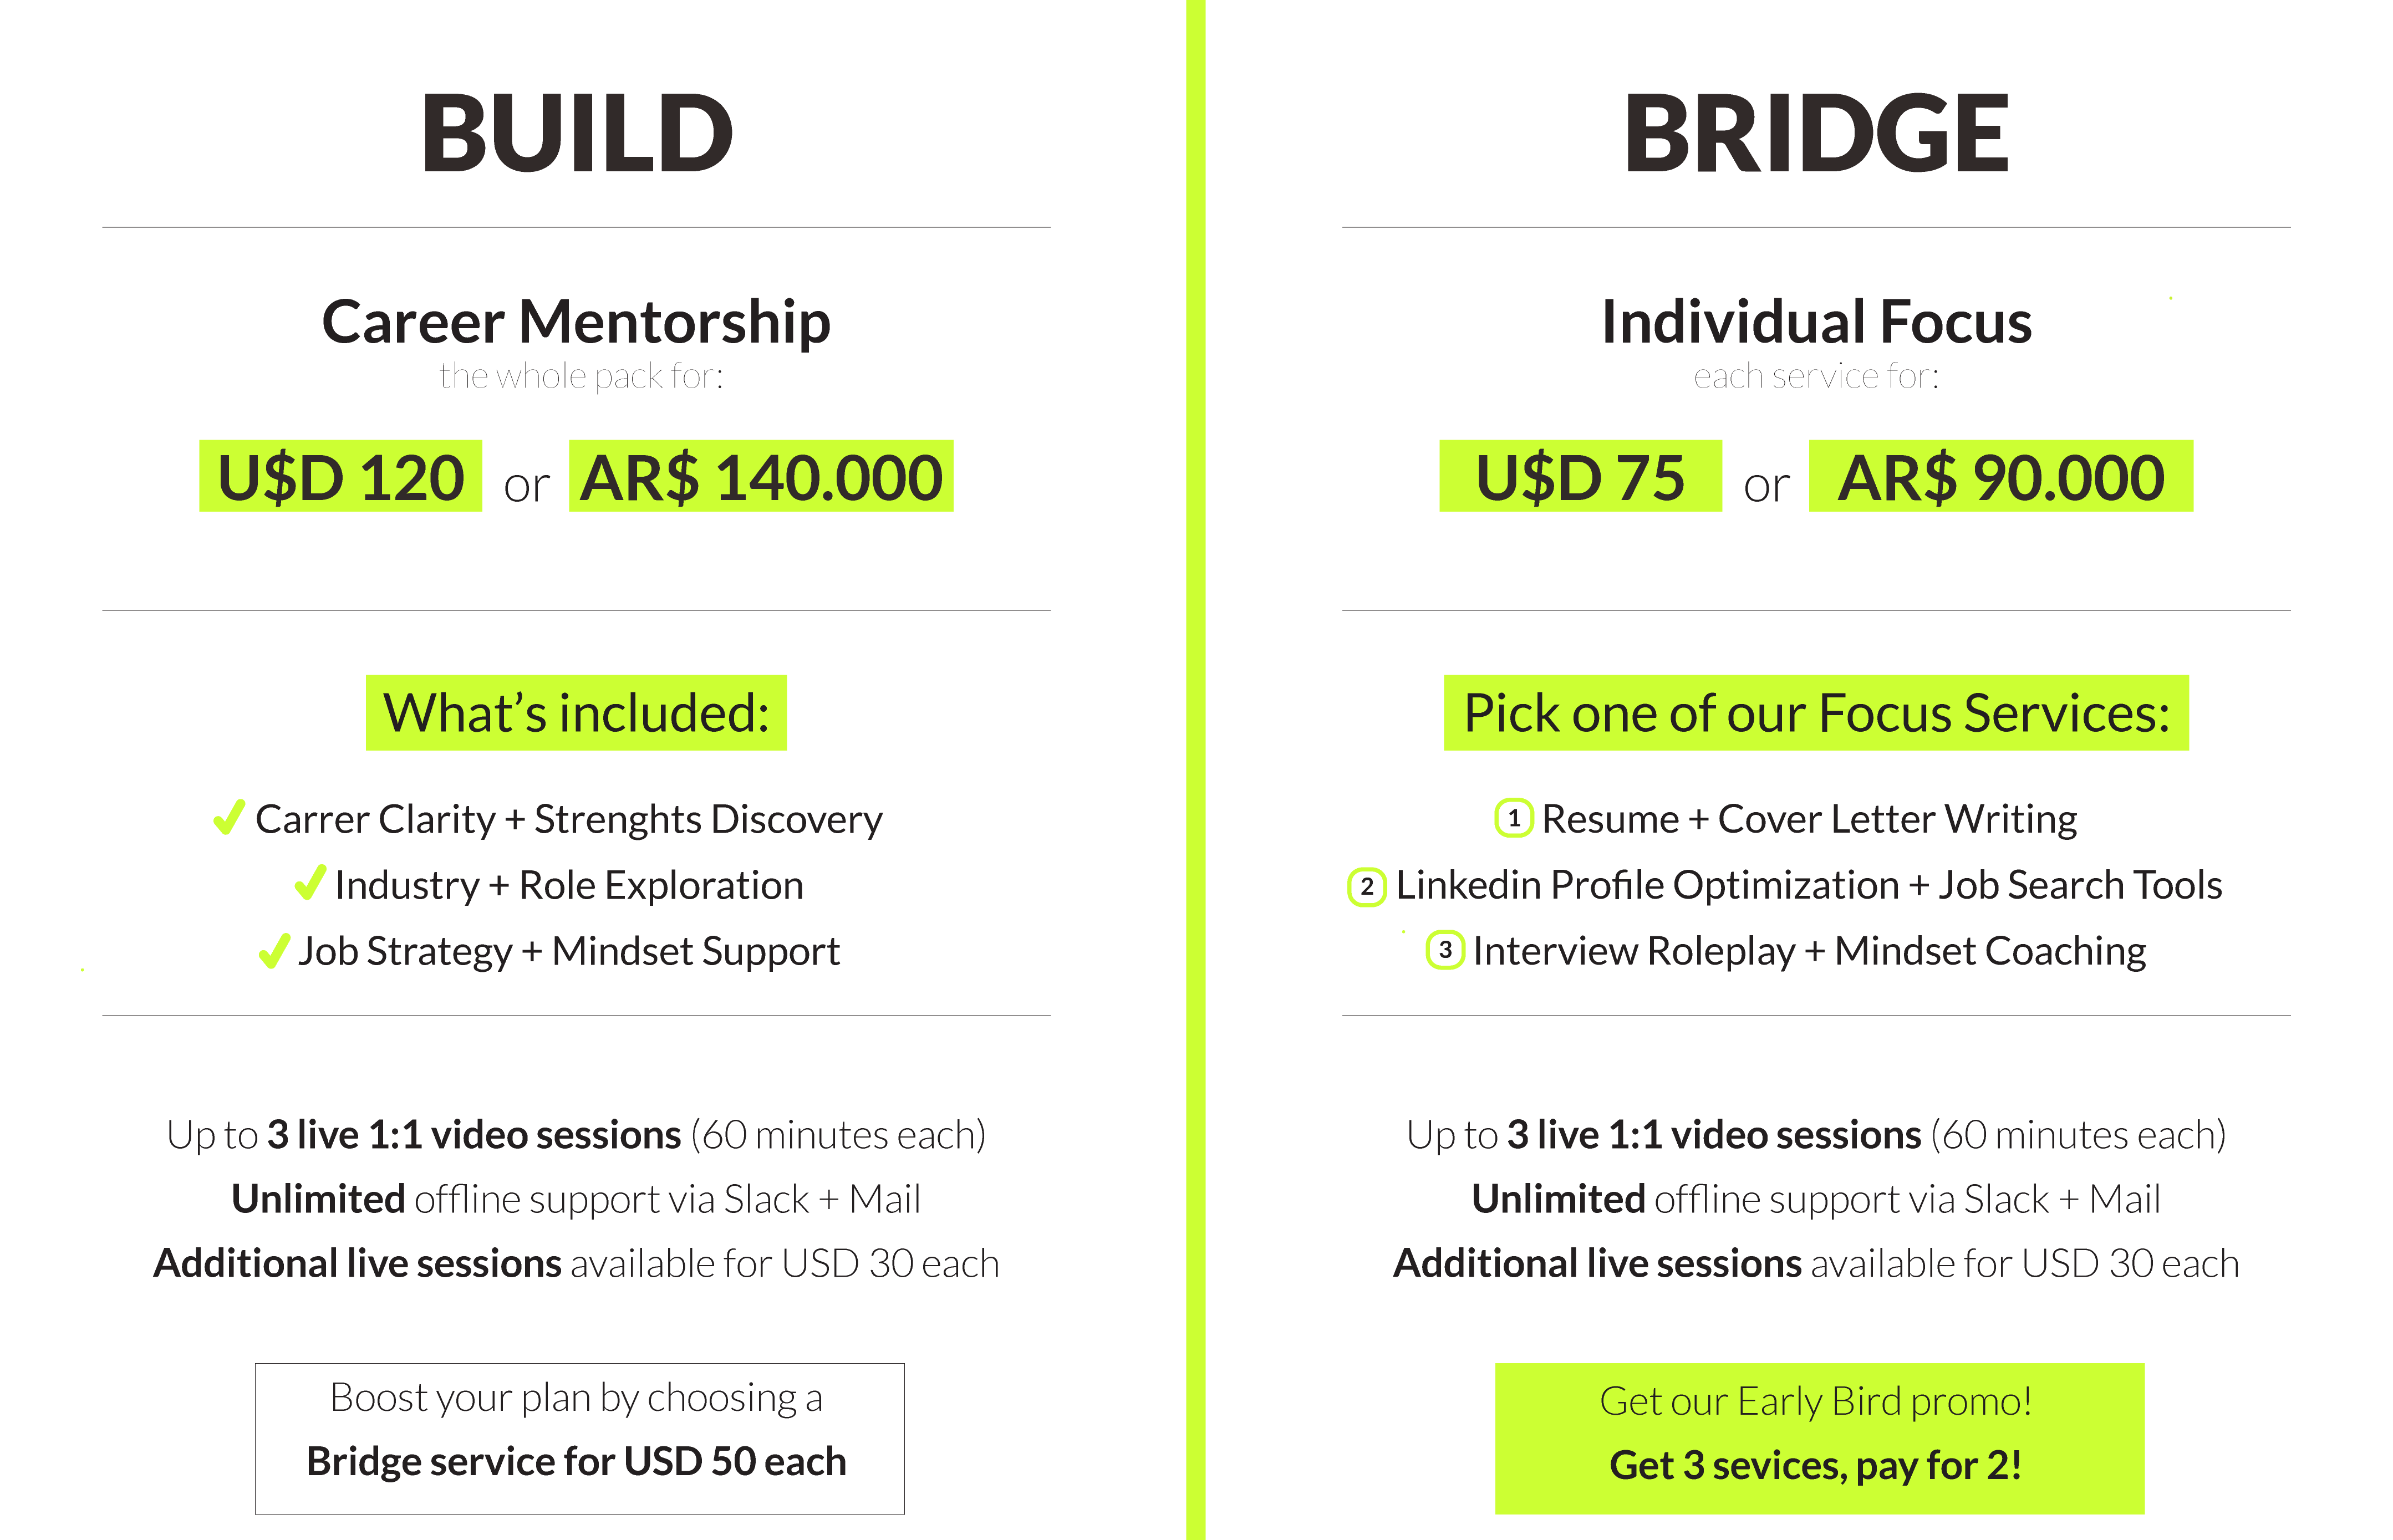The height and width of the screenshot is (1540, 2393).
Task: Click the Bridge service for USD 50 box
Action: [579, 1438]
